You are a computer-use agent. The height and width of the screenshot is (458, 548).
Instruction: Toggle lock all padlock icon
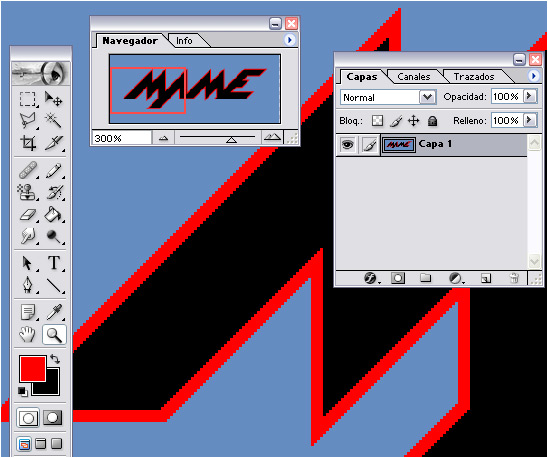pyautogui.click(x=432, y=121)
